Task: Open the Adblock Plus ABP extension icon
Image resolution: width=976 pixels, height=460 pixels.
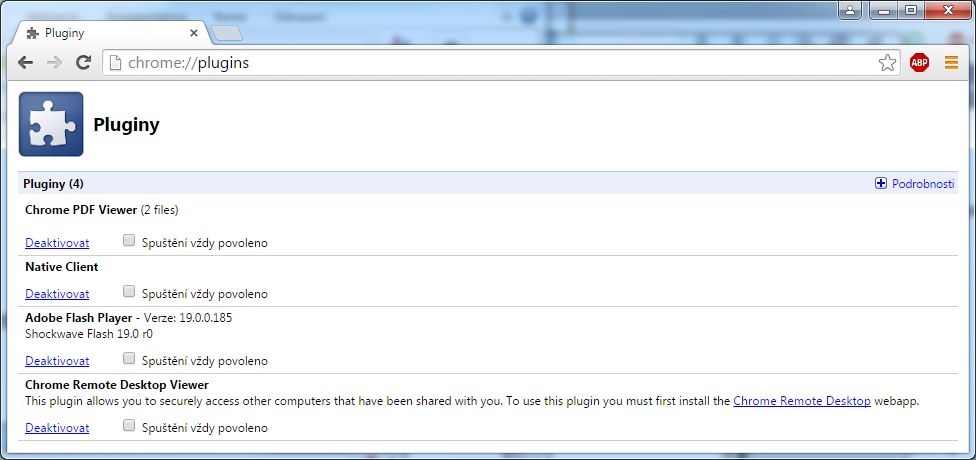Action: (919, 62)
